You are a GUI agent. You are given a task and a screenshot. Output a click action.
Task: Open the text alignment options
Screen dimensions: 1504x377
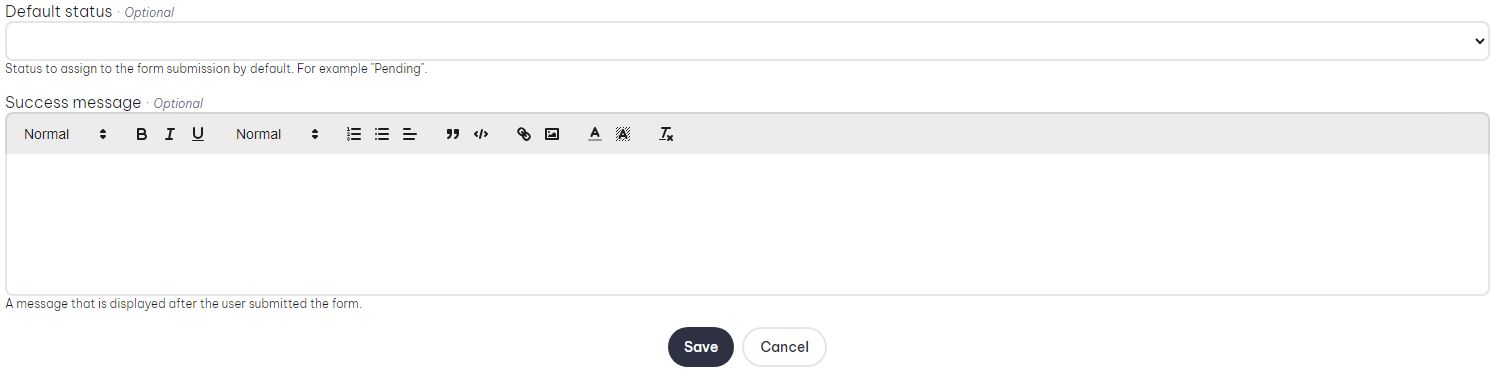pos(410,134)
